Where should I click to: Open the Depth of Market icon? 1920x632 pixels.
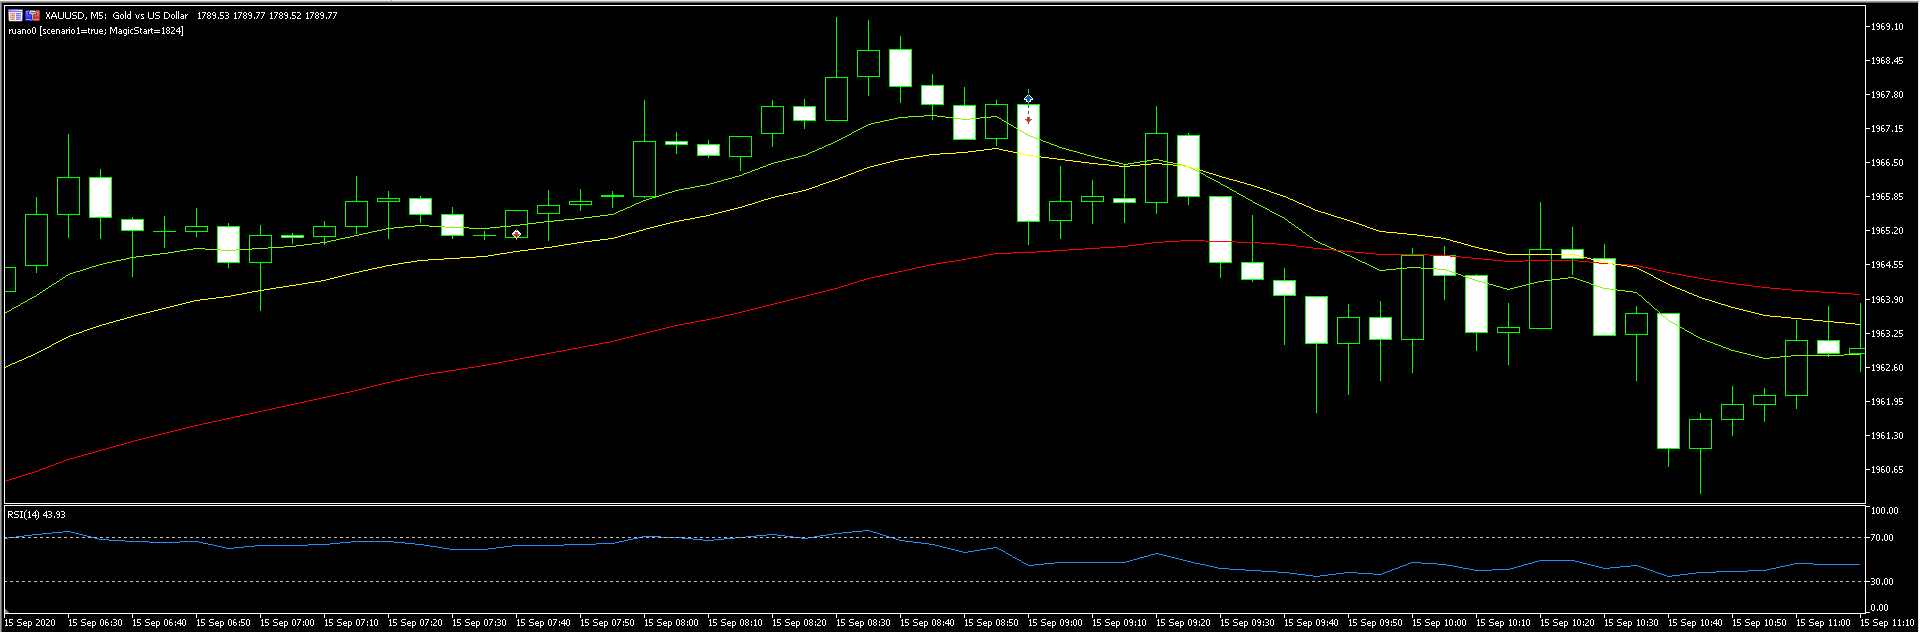coord(33,15)
